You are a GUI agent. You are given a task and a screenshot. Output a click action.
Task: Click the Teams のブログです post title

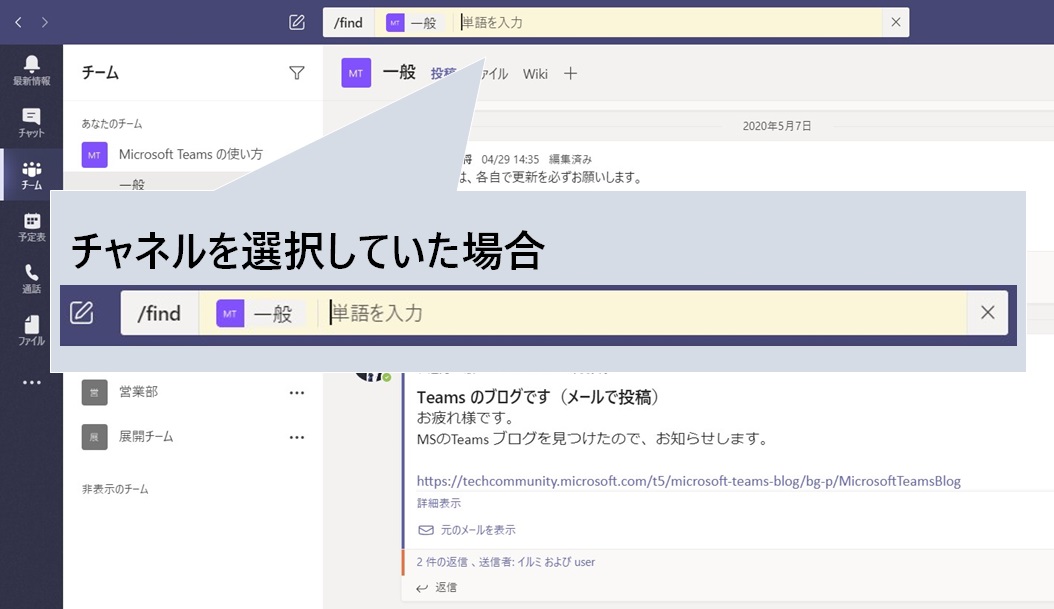[538, 397]
